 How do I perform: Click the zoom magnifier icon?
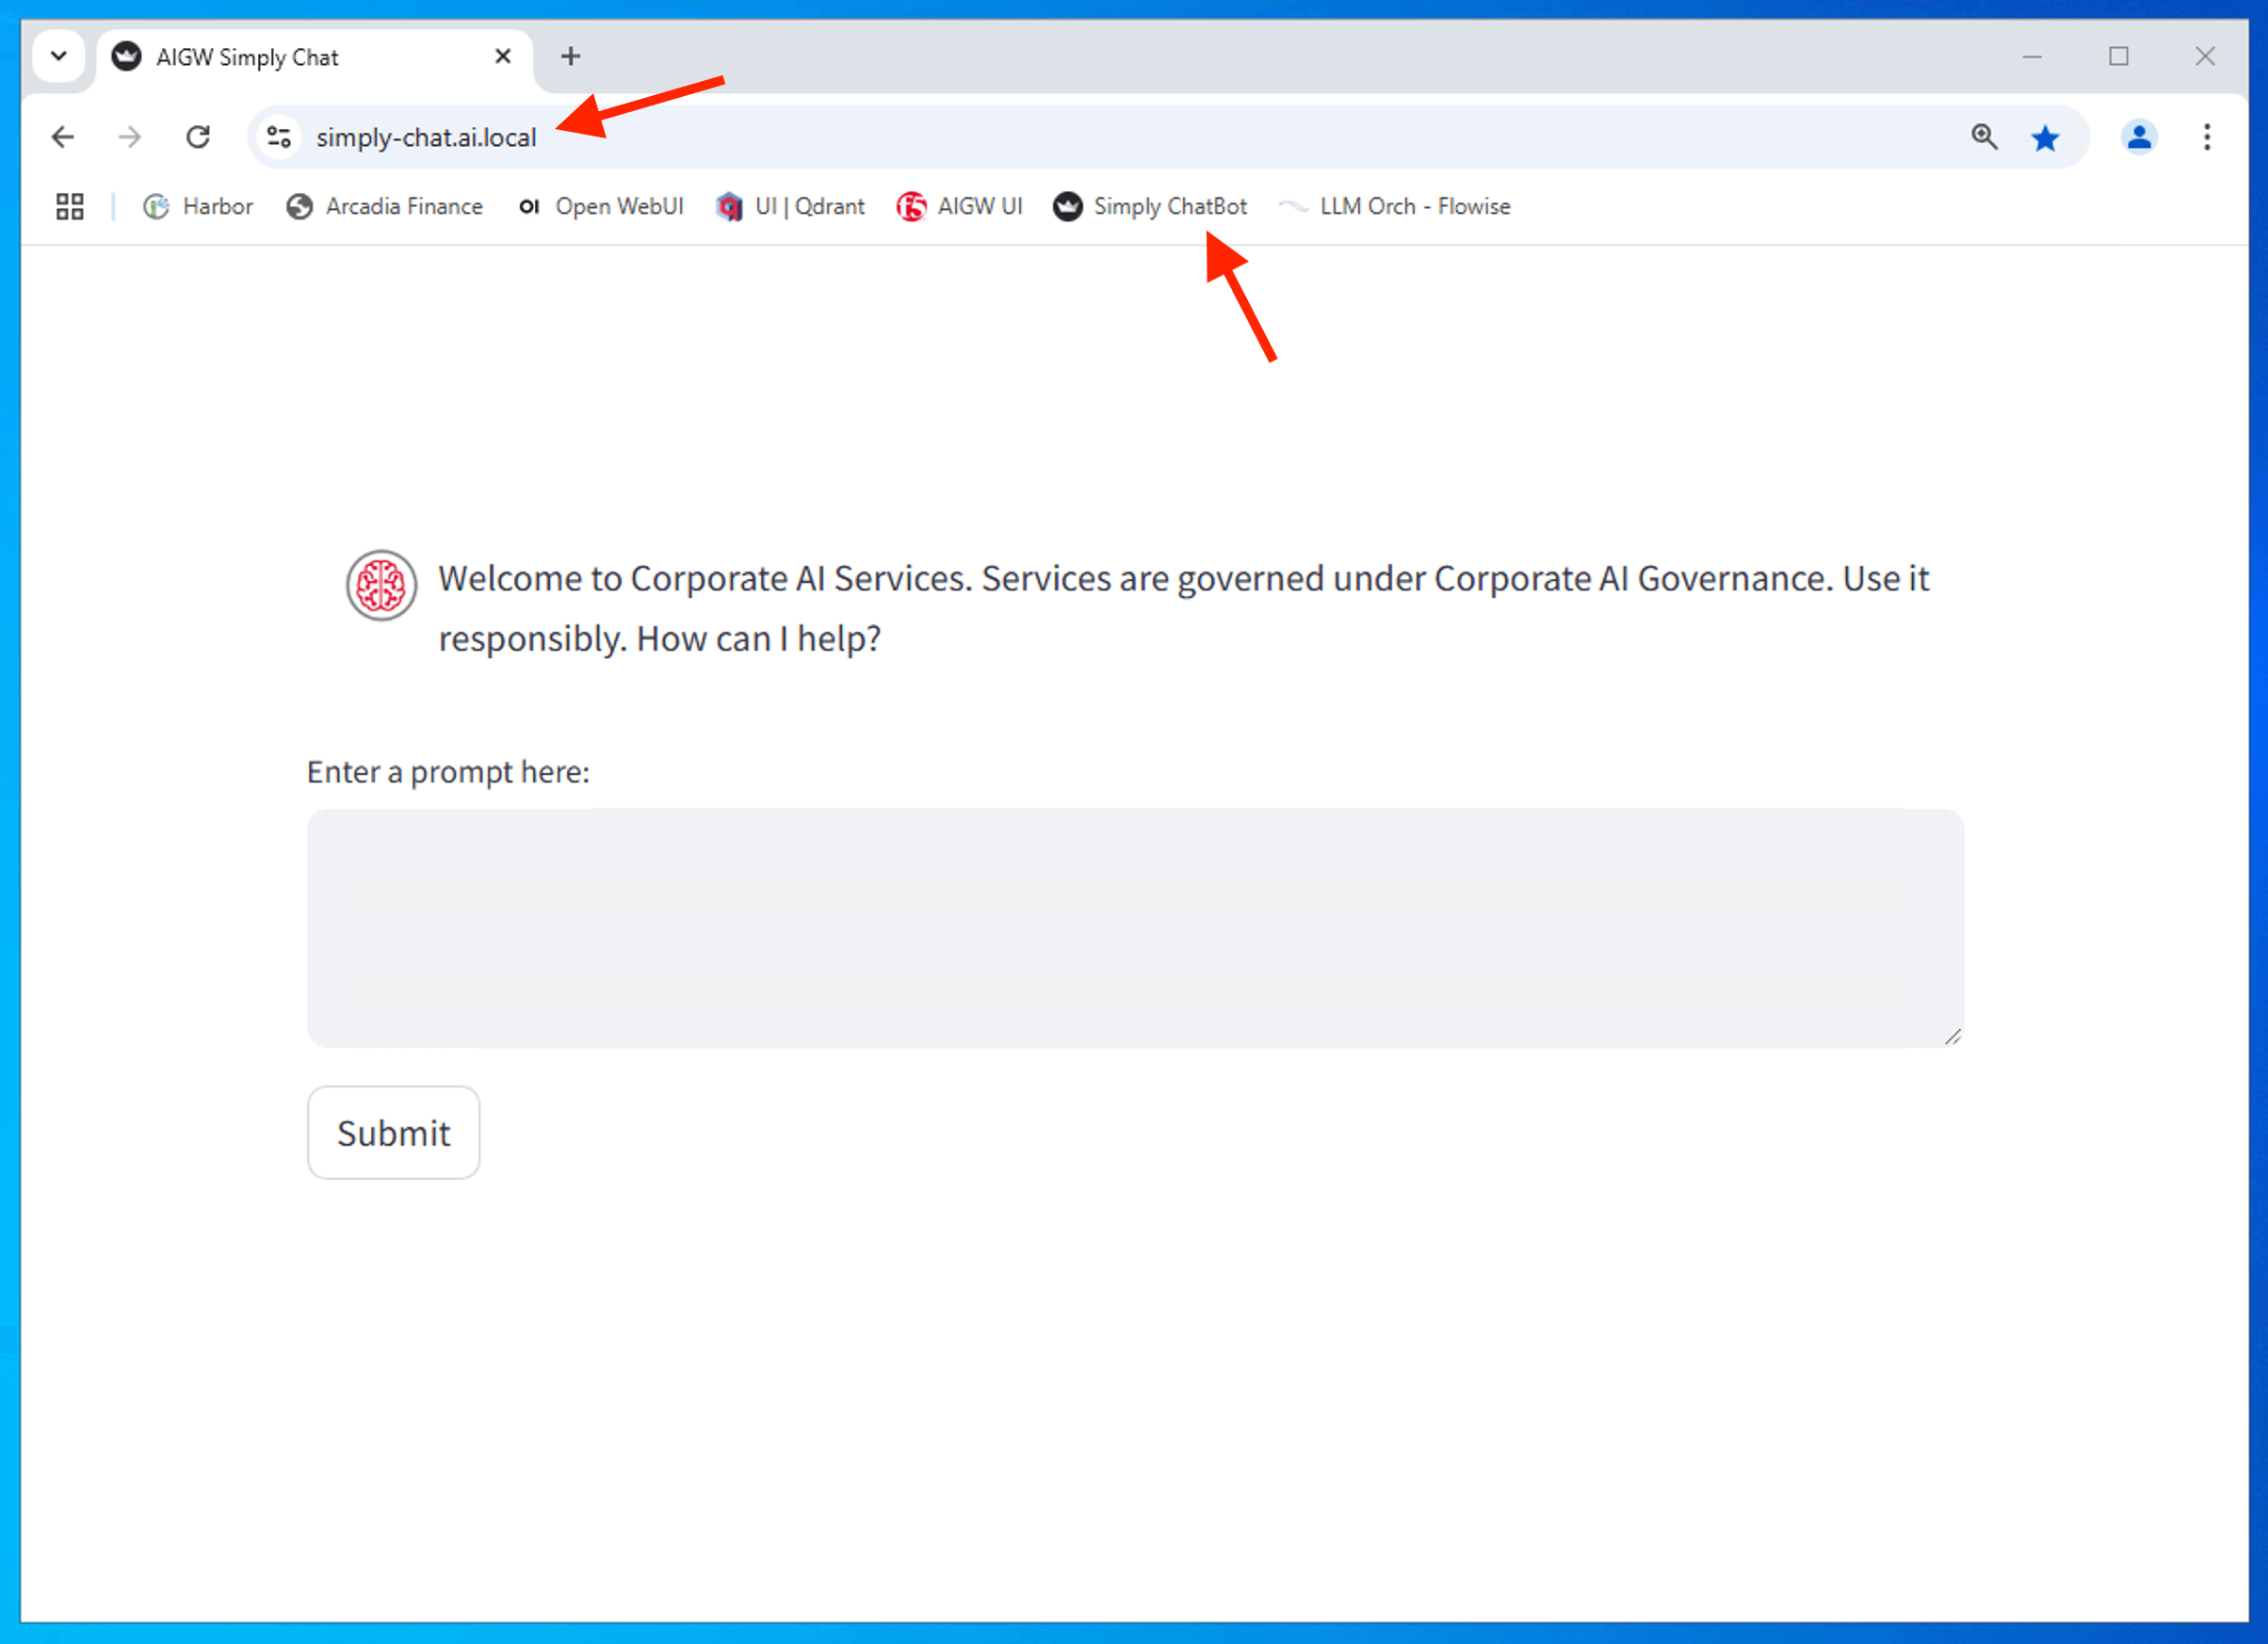tap(1984, 137)
